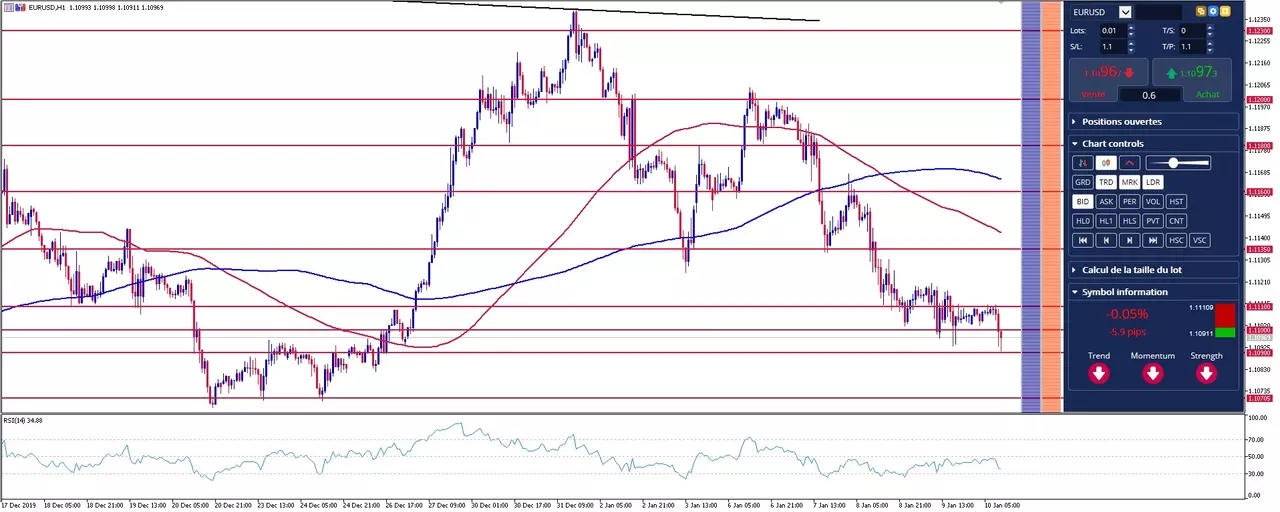Click the chart zoom slider
The image size is (1280, 512).
click(x=1178, y=163)
